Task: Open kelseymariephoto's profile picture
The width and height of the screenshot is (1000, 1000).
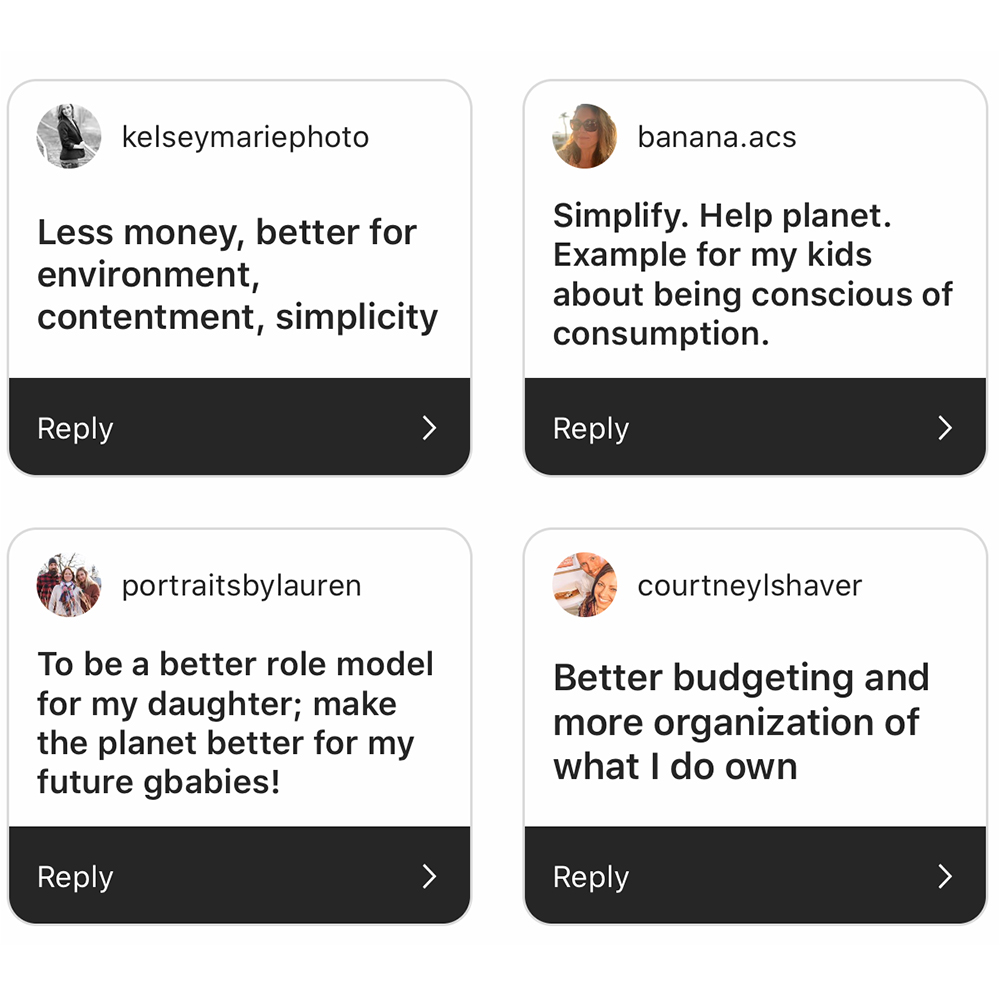Action: click(x=69, y=136)
